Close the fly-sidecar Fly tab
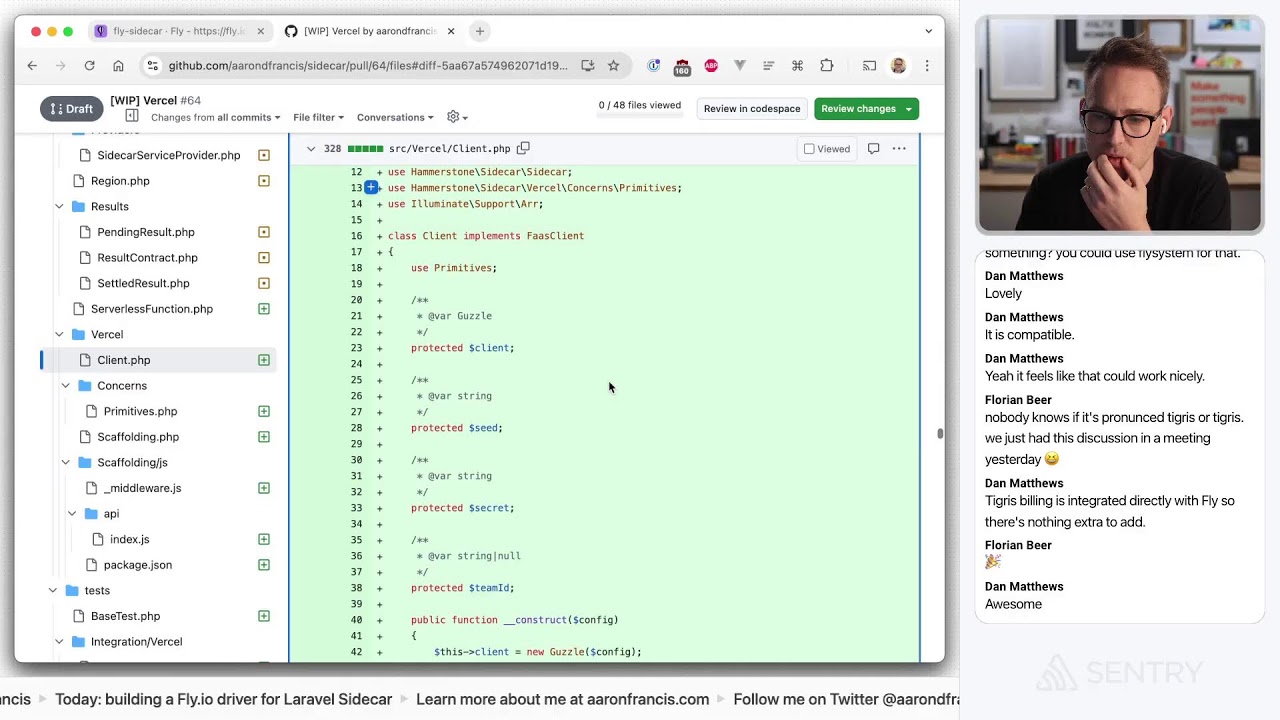The height and width of the screenshot is (720, 1280). (x=261, y=31)
